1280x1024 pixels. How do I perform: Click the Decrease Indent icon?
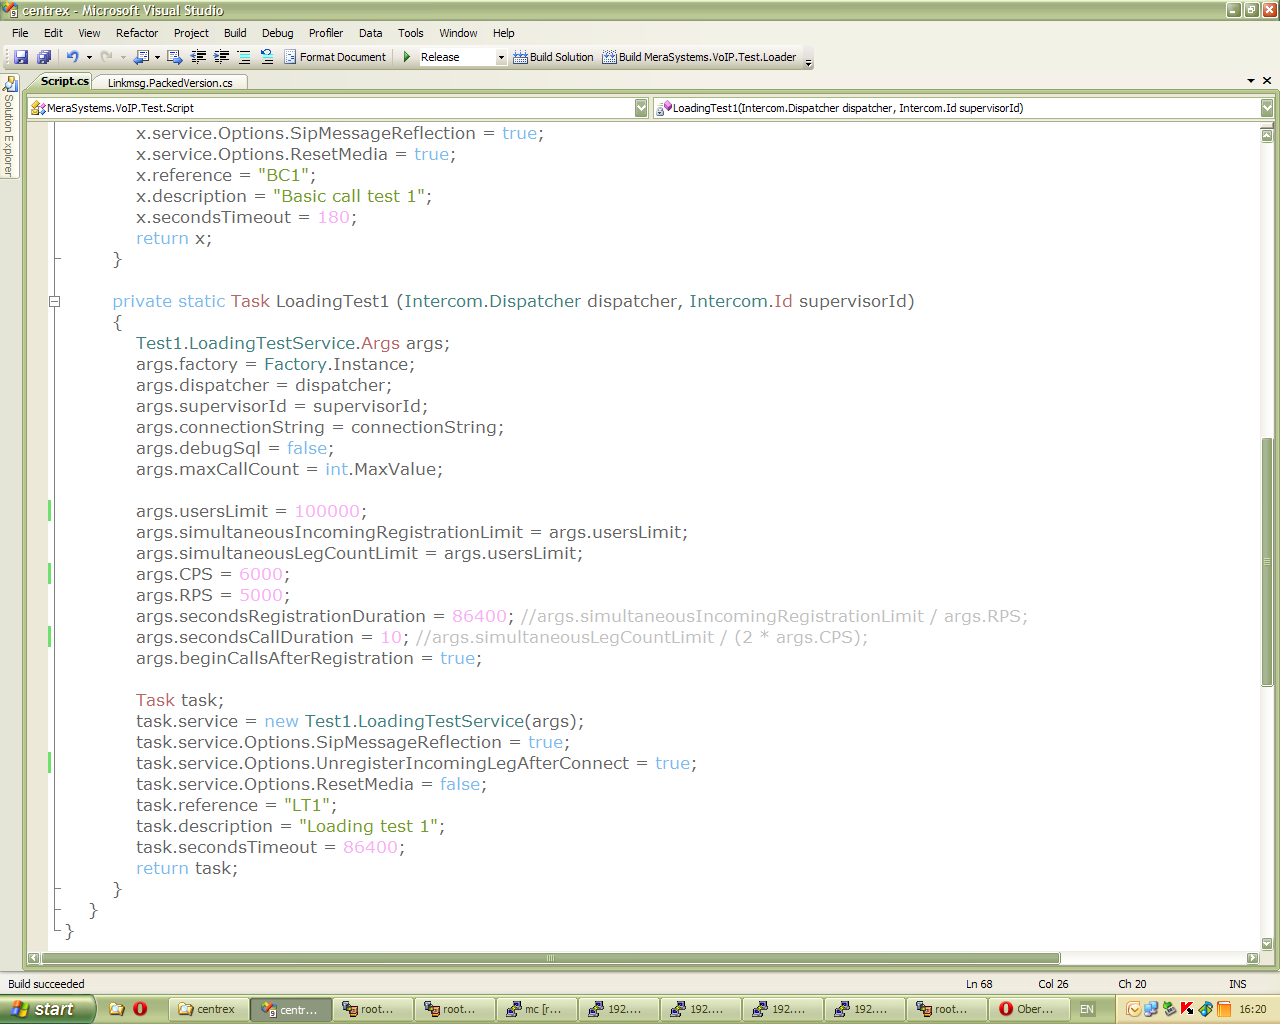(198, 57)
